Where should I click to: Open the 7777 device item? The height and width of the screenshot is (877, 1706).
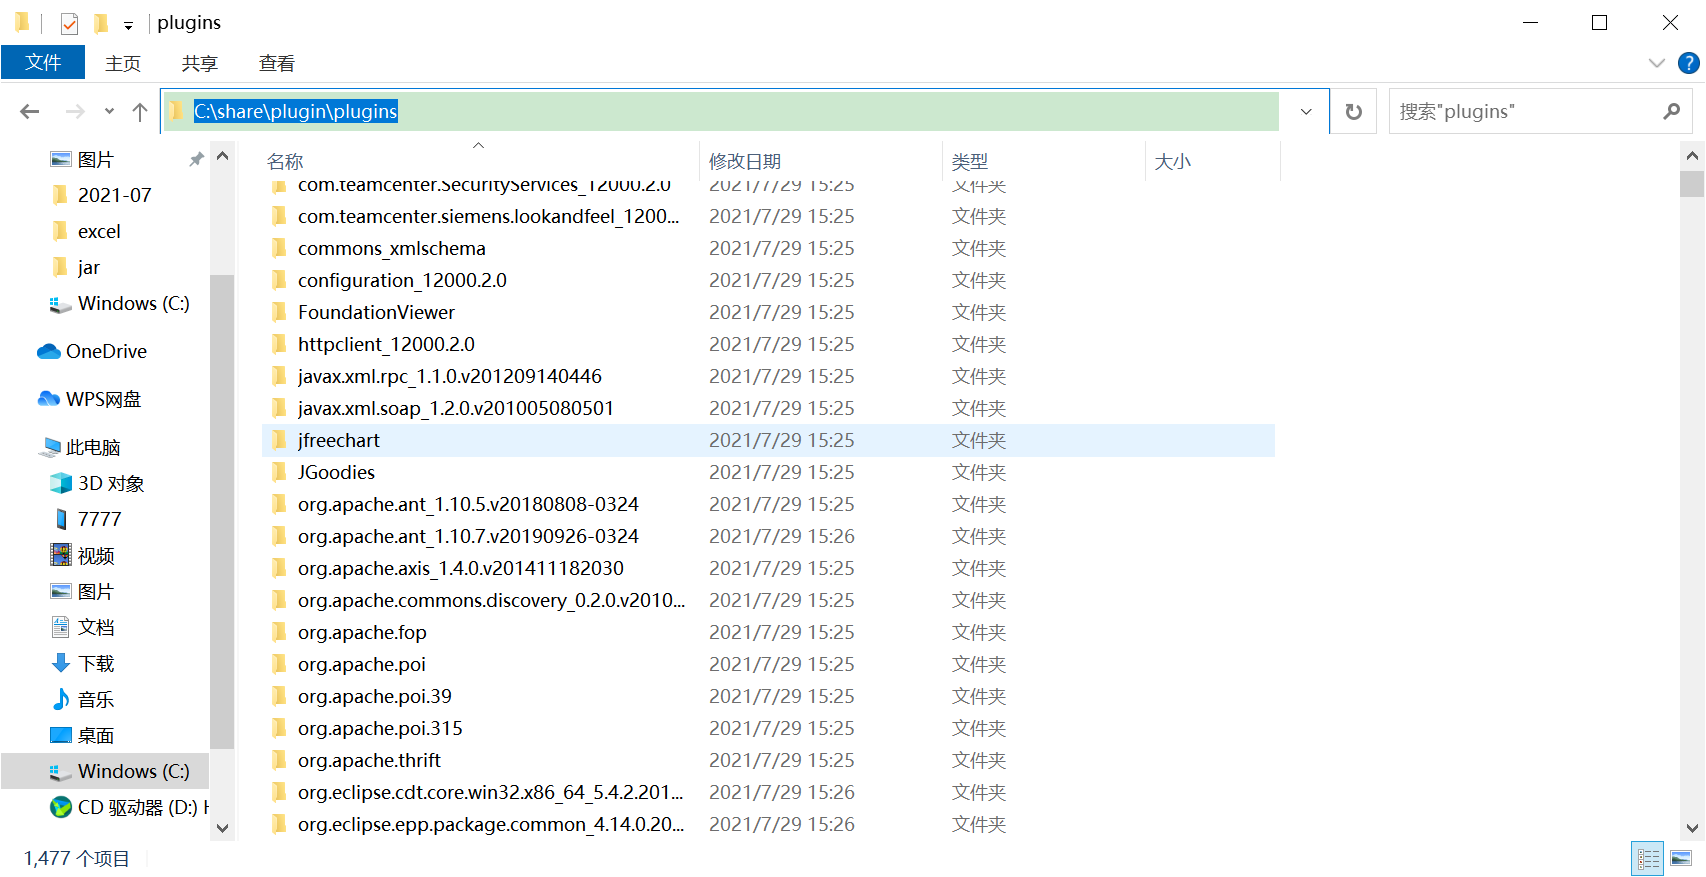pos(99,519)
